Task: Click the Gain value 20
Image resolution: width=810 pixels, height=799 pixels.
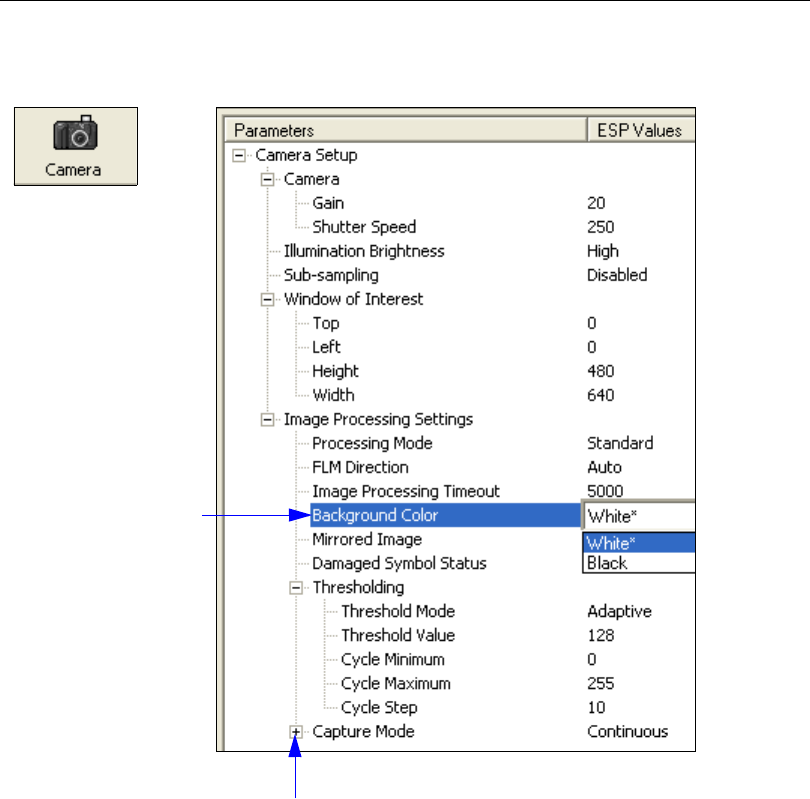Action: (x=596, y=203)
